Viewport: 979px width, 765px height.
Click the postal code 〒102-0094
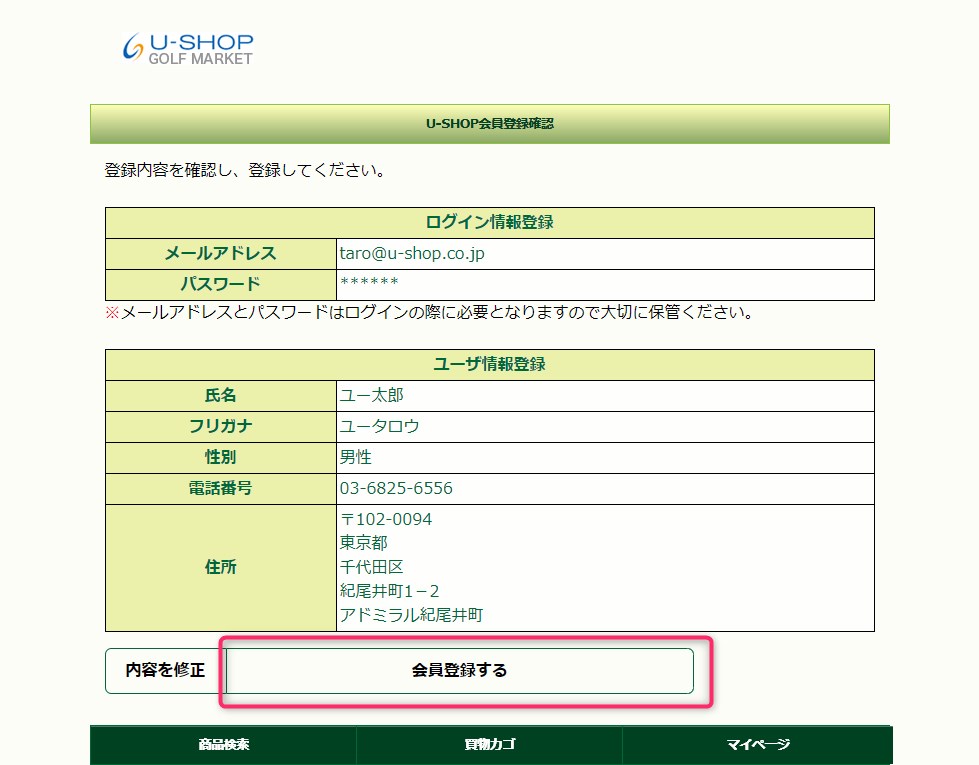click(x=386, y=520)
